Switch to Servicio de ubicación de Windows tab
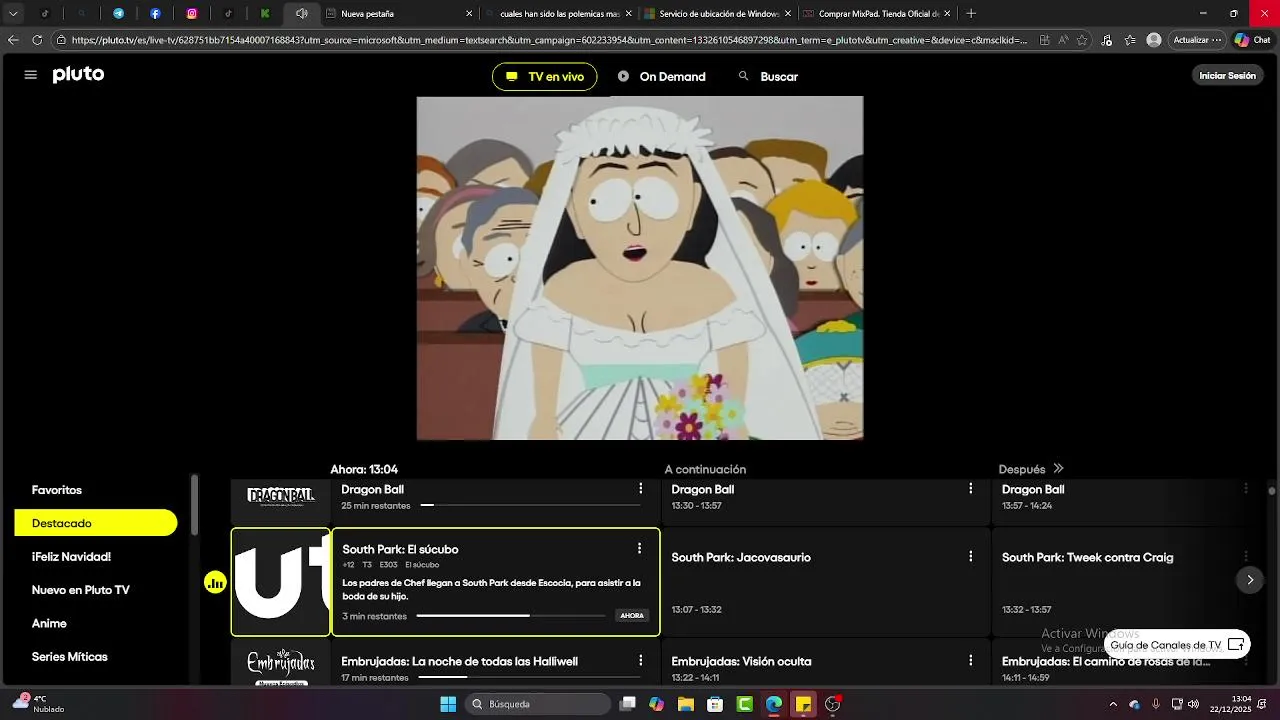This screenshot has height=720, width=1280. click(718, 14)
